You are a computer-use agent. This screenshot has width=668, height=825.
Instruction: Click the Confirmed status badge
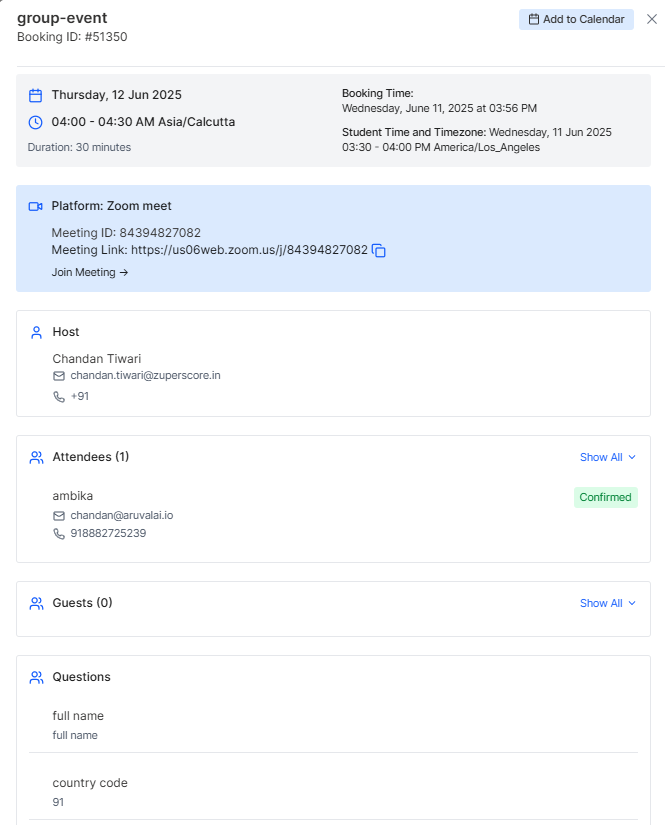click(605, 497)
